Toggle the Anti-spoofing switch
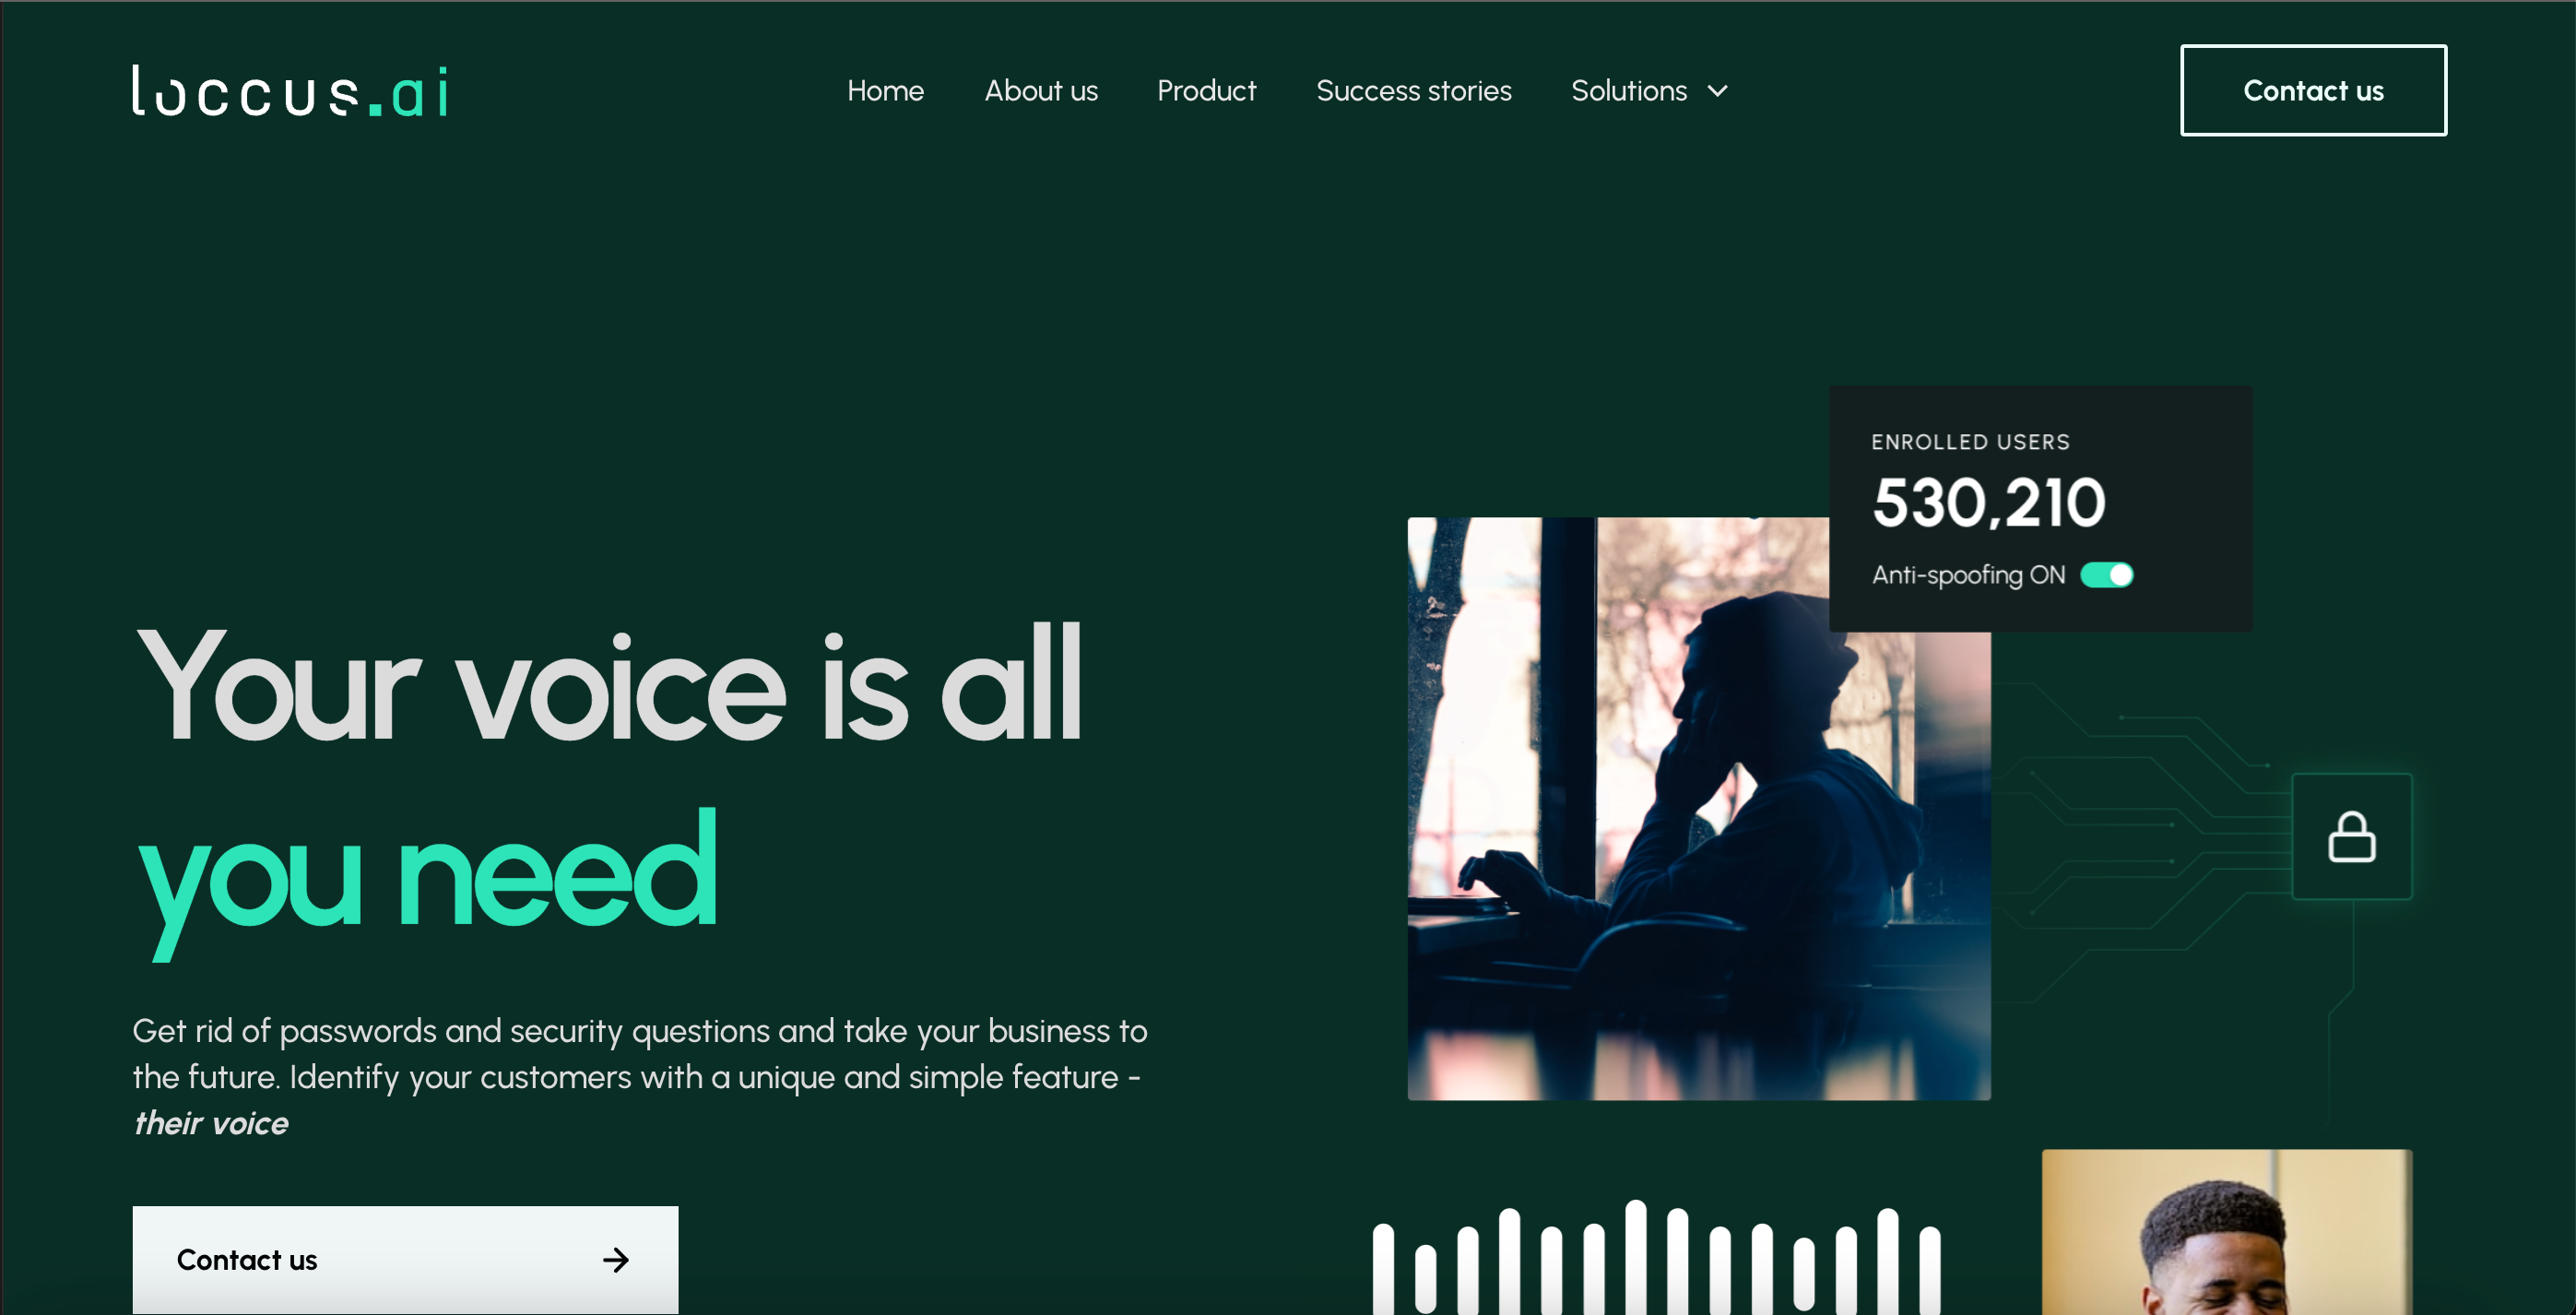Screen dimensions: 2576x1315 click(x=2106, y=575)
